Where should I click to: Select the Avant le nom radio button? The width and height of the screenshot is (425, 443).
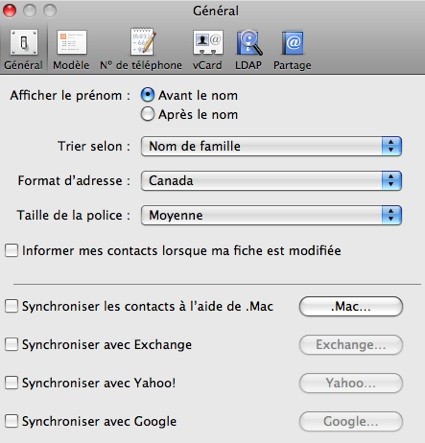[147, 95]
